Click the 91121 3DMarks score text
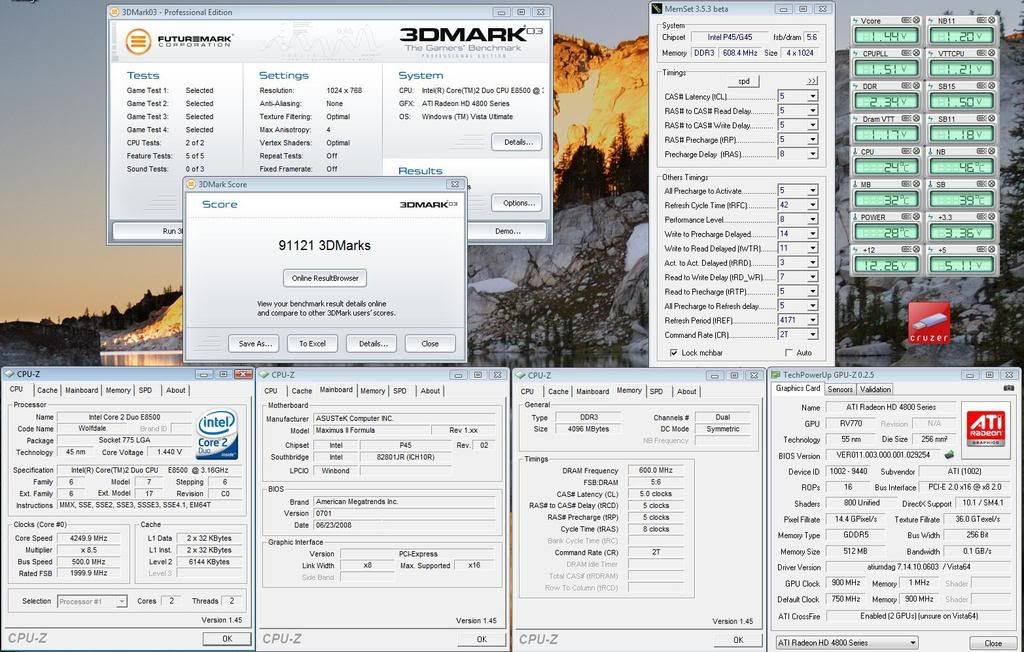1024x652 pixels. 325,246
